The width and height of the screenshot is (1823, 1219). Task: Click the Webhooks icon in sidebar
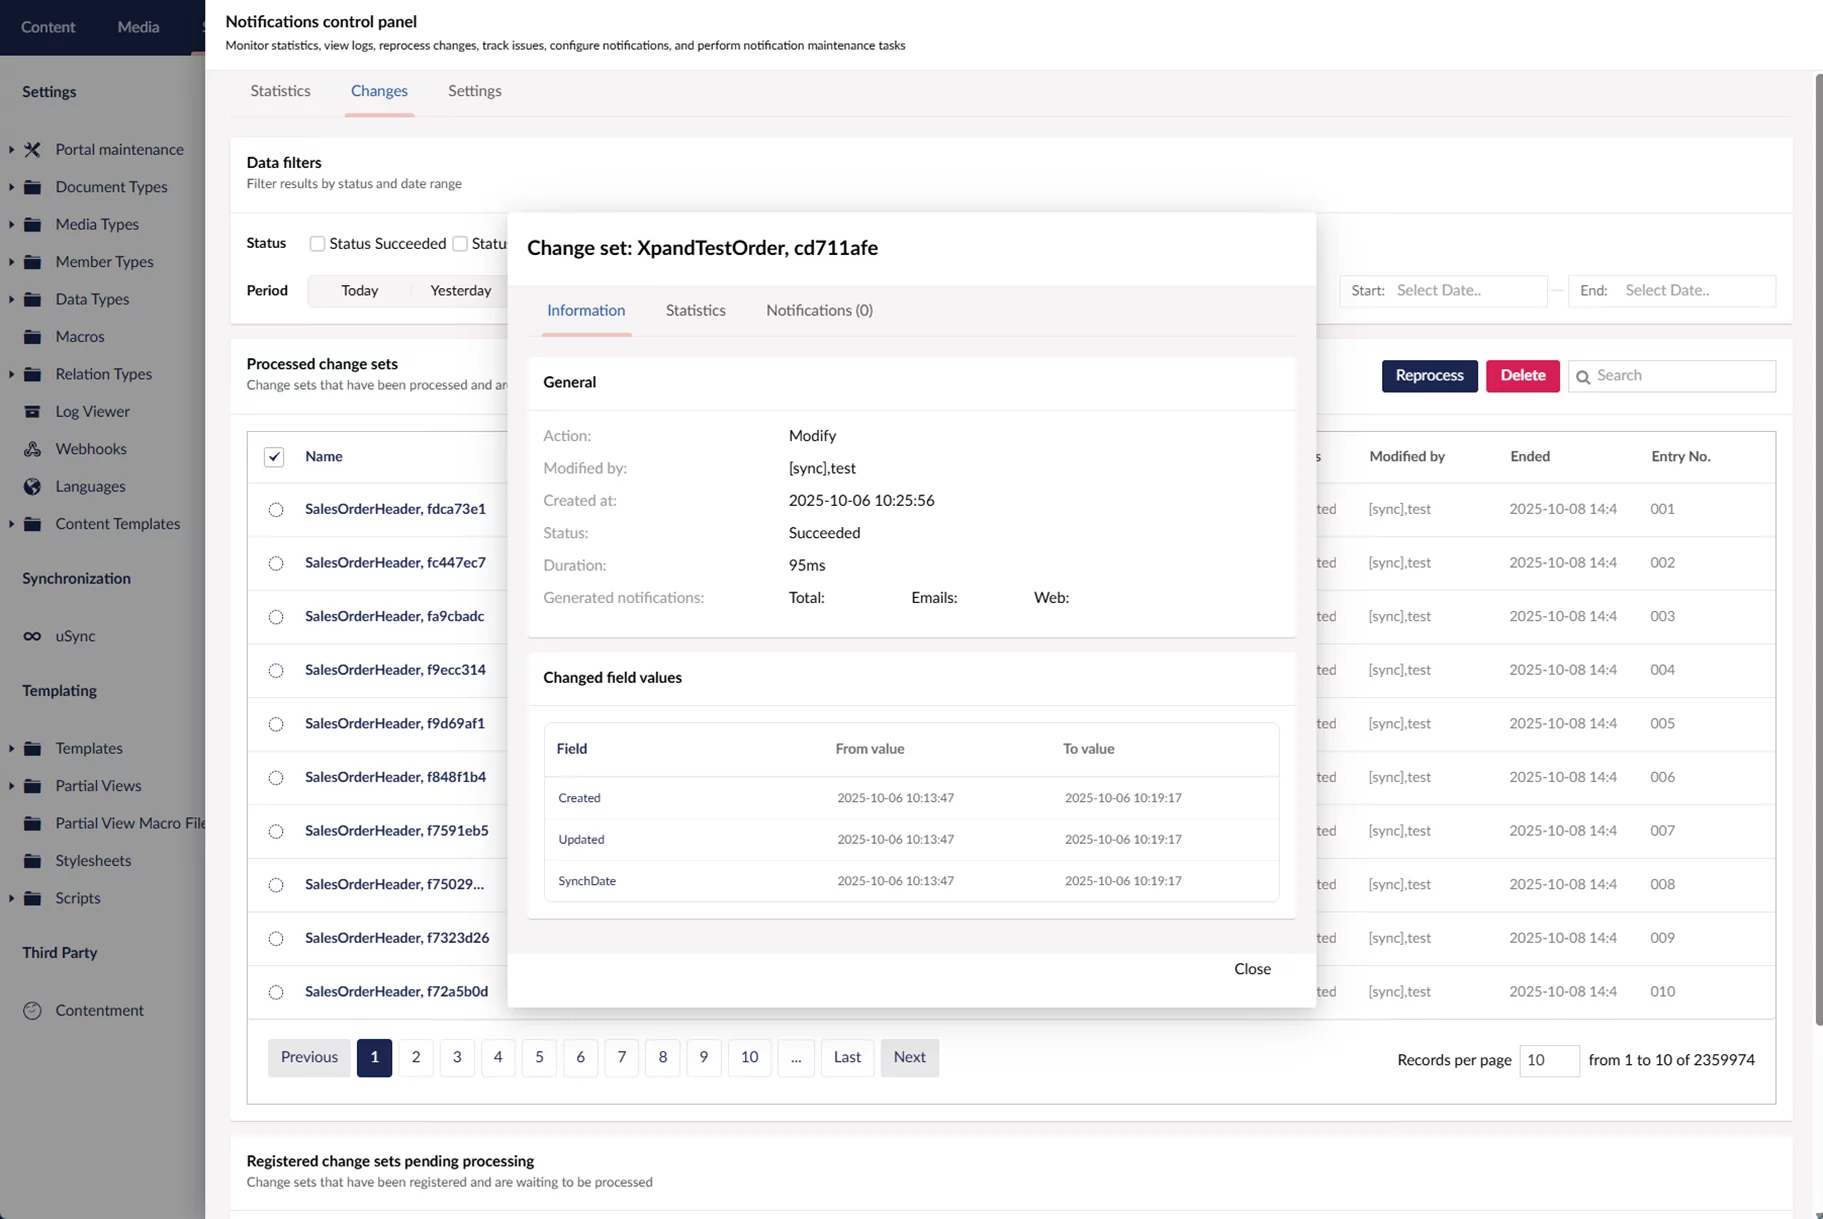click(x=32, y=449)
